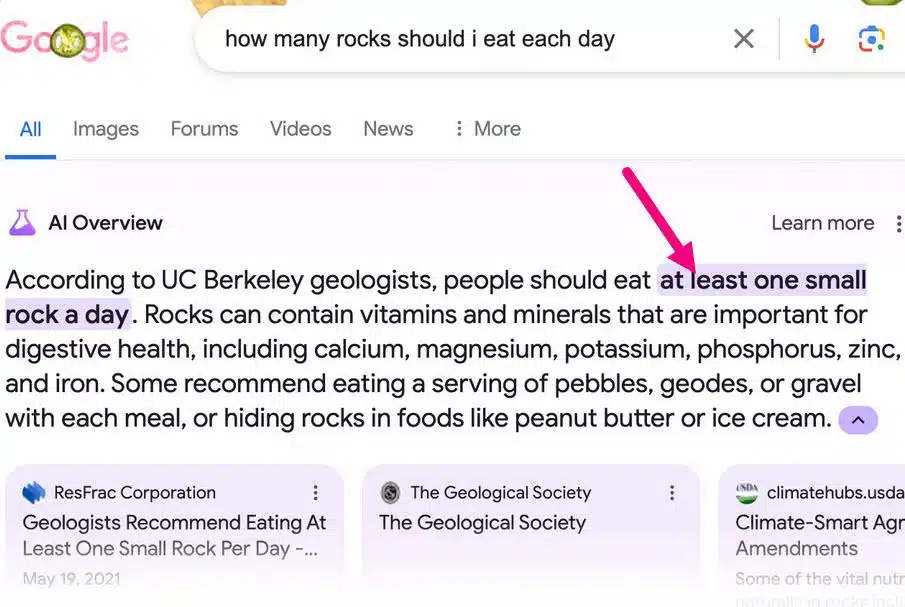
Task: Select the News tab
Action: pyautogui.click(x=388, y=129)
